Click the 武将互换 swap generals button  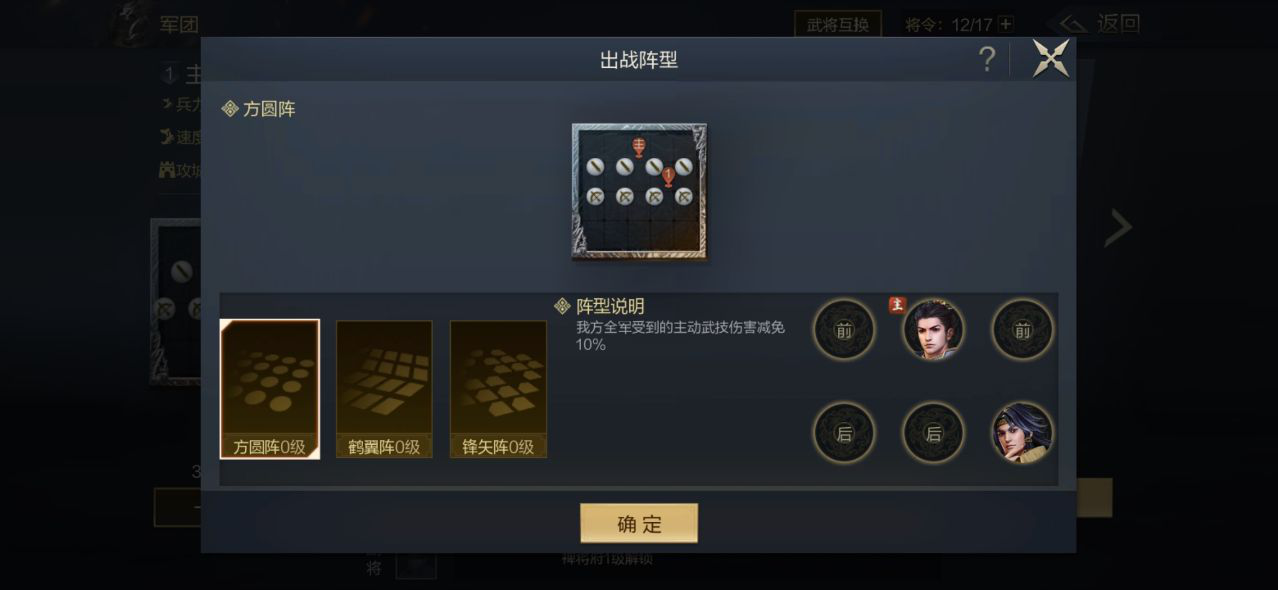click(838, 24)
